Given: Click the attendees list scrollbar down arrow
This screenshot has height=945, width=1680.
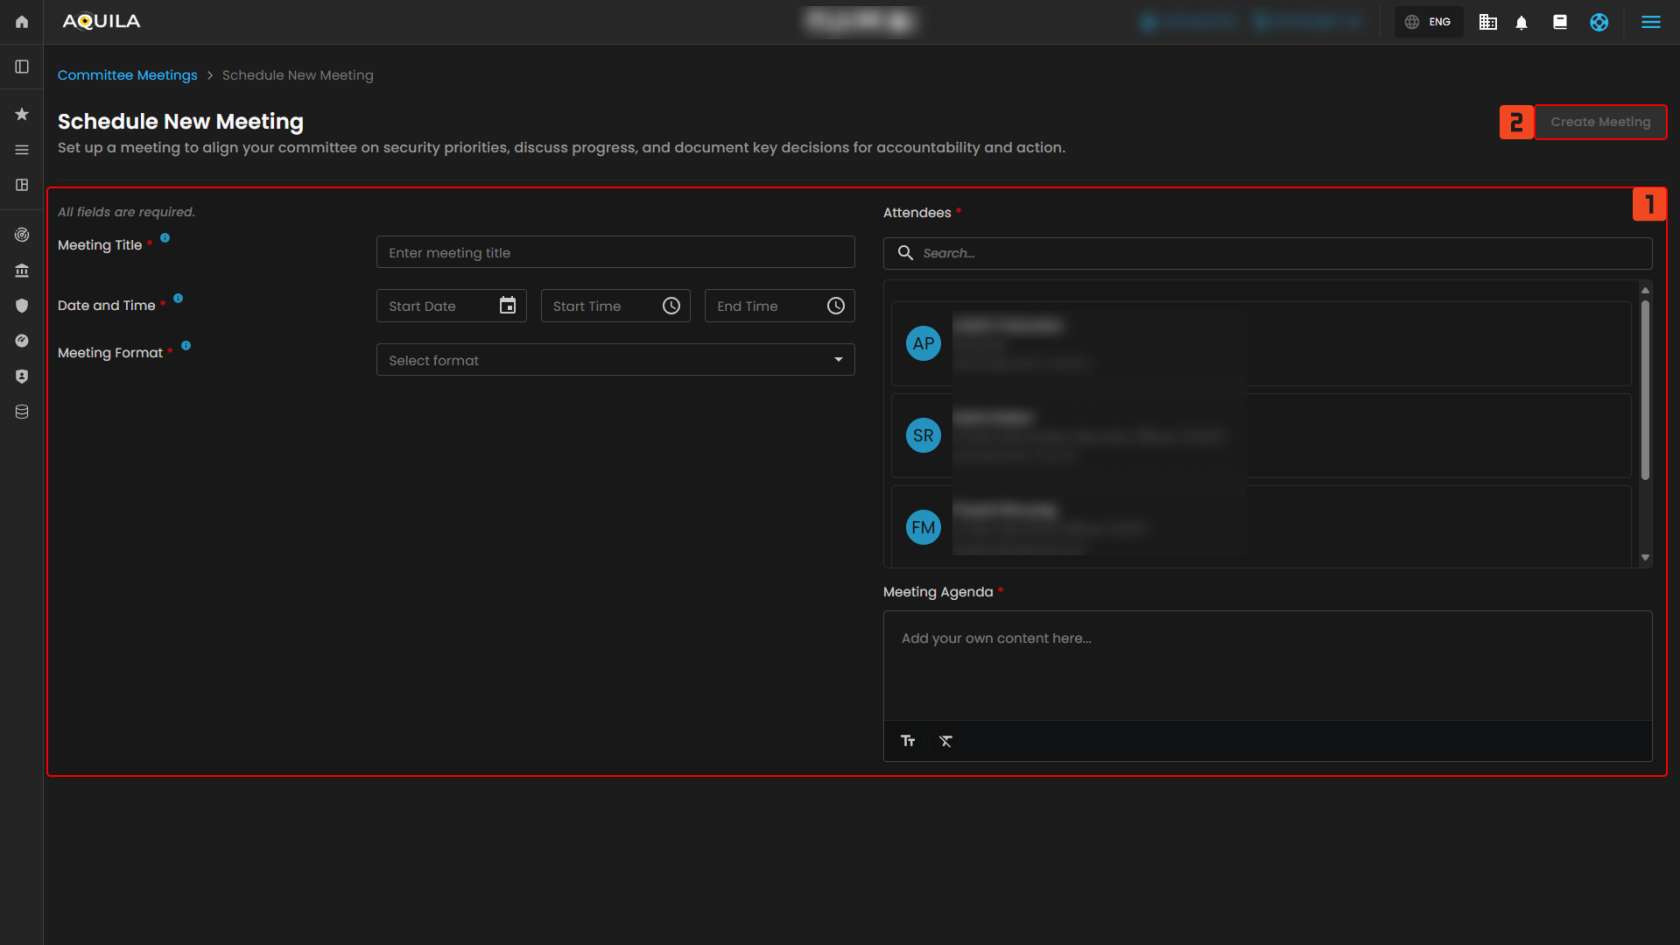Looking at the screenshot, I should (1645, 558).
